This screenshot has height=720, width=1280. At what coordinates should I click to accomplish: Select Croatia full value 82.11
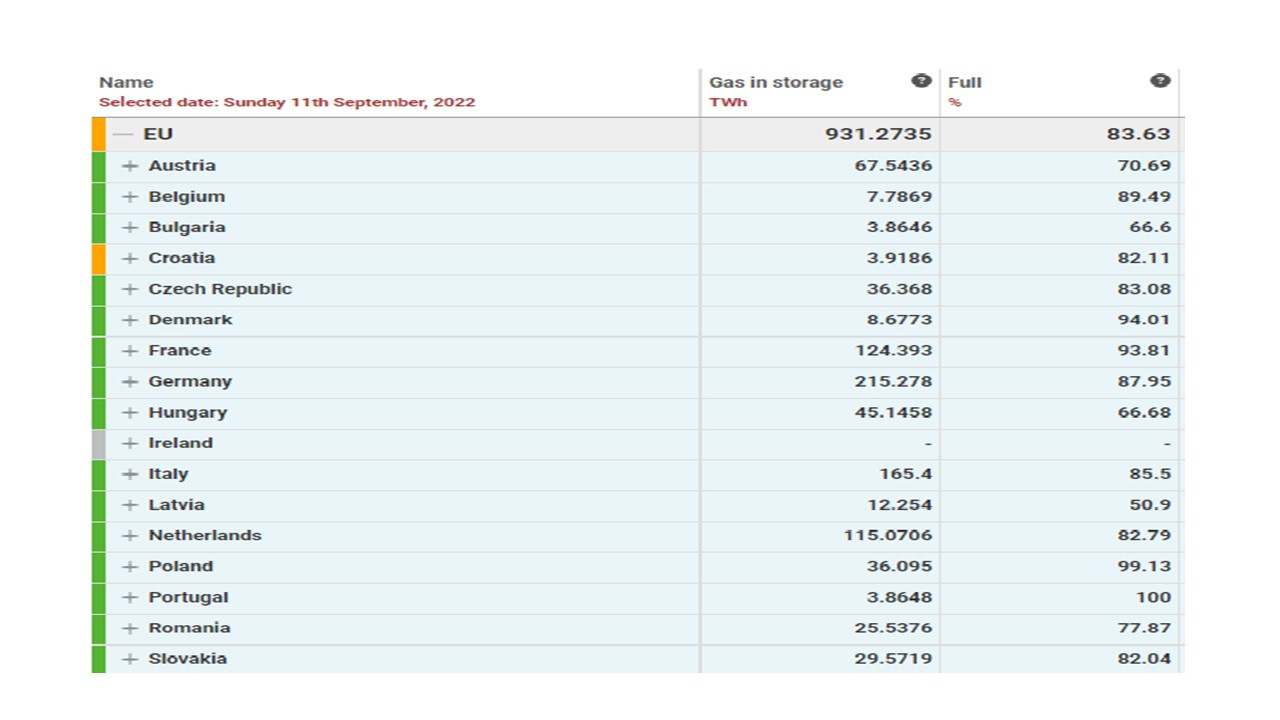pyautogui.click(x=1144, y=258)
